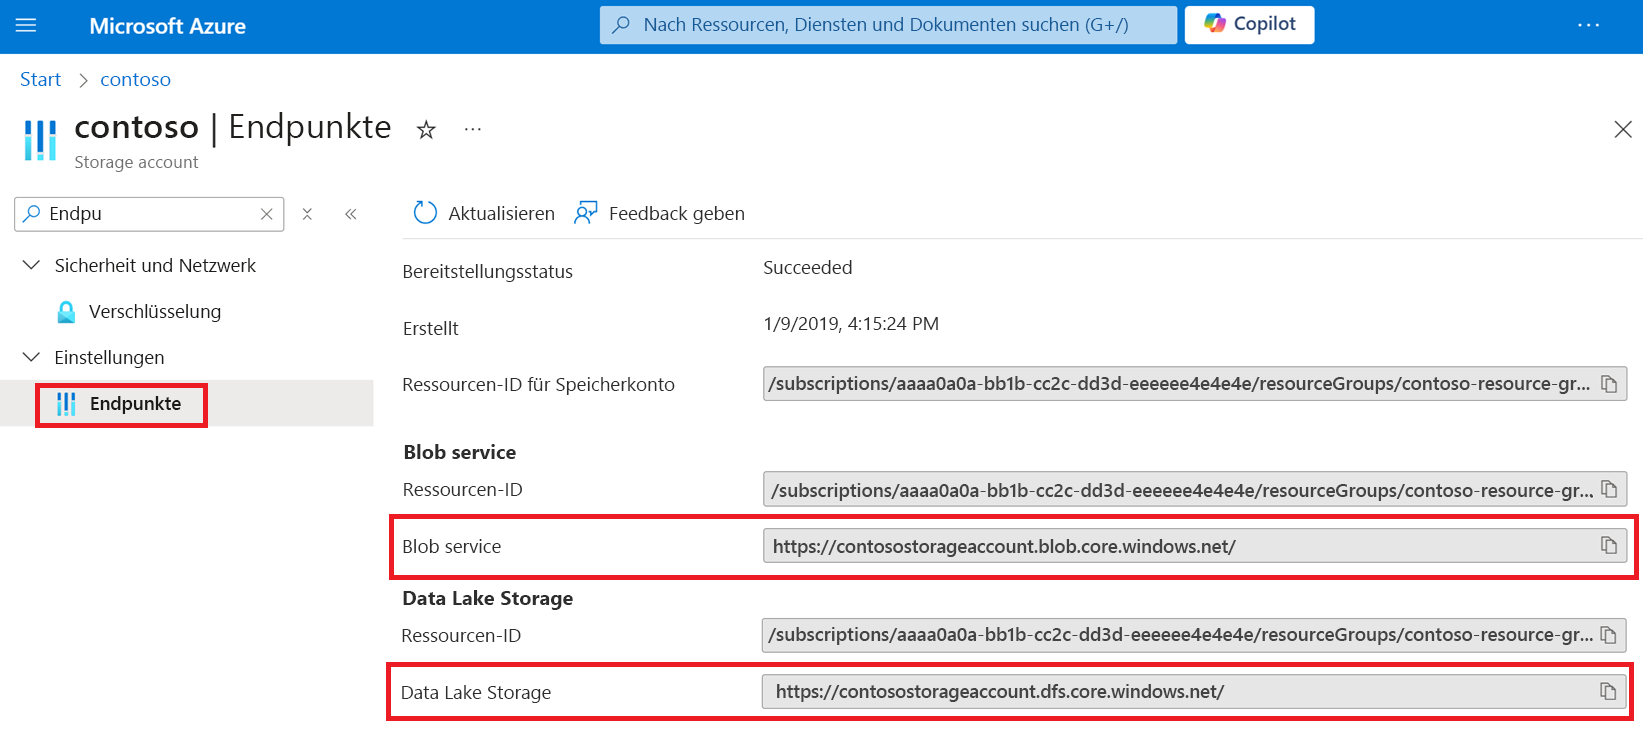1643x750 pixels.
Task: Click the creation date 1/9/2019, 4:15:24 PM
Action: point(851,324)
